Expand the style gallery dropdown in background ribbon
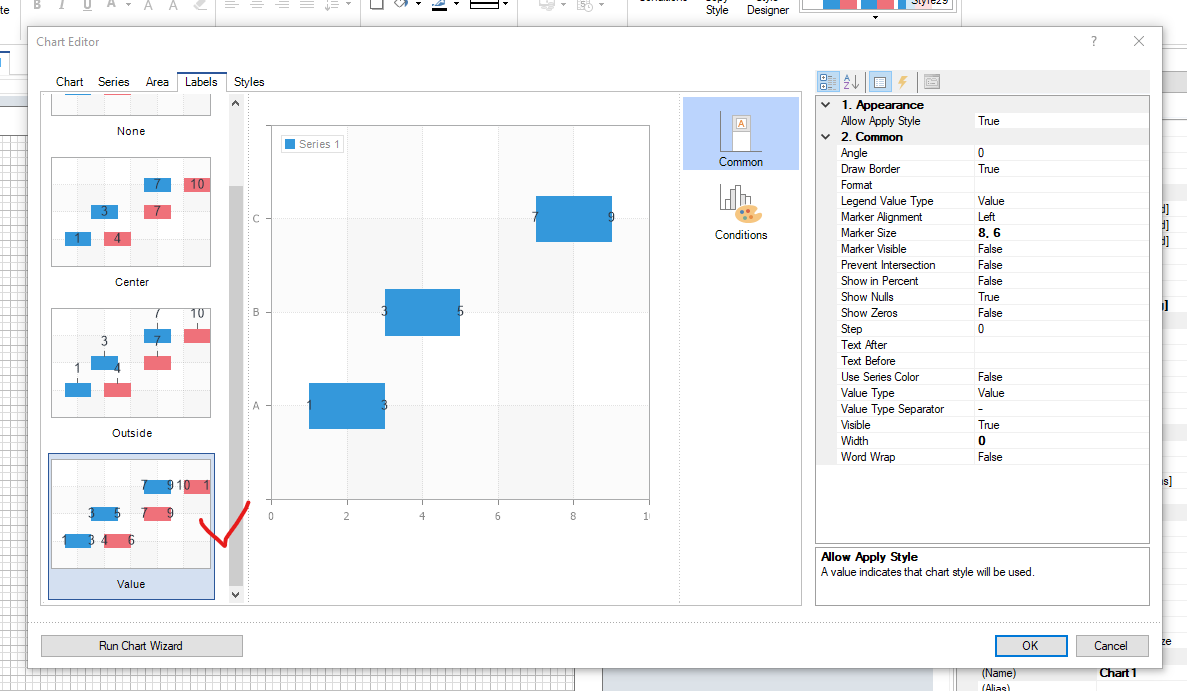Viewport: 1187px width, 691px height. point(875,17)
